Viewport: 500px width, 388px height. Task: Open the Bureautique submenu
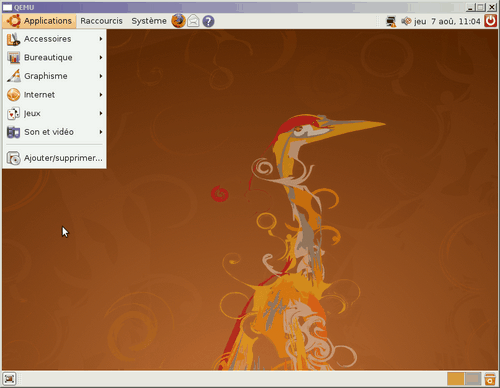point(54,58)
